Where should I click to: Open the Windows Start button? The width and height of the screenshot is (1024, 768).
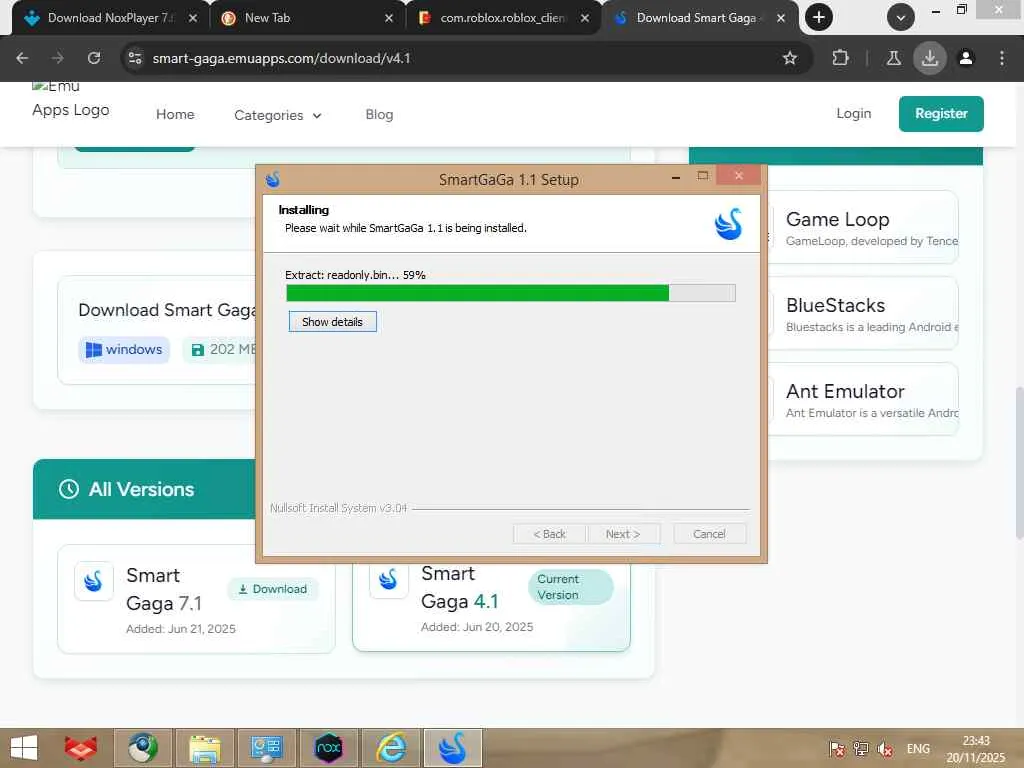coord(24,748)
